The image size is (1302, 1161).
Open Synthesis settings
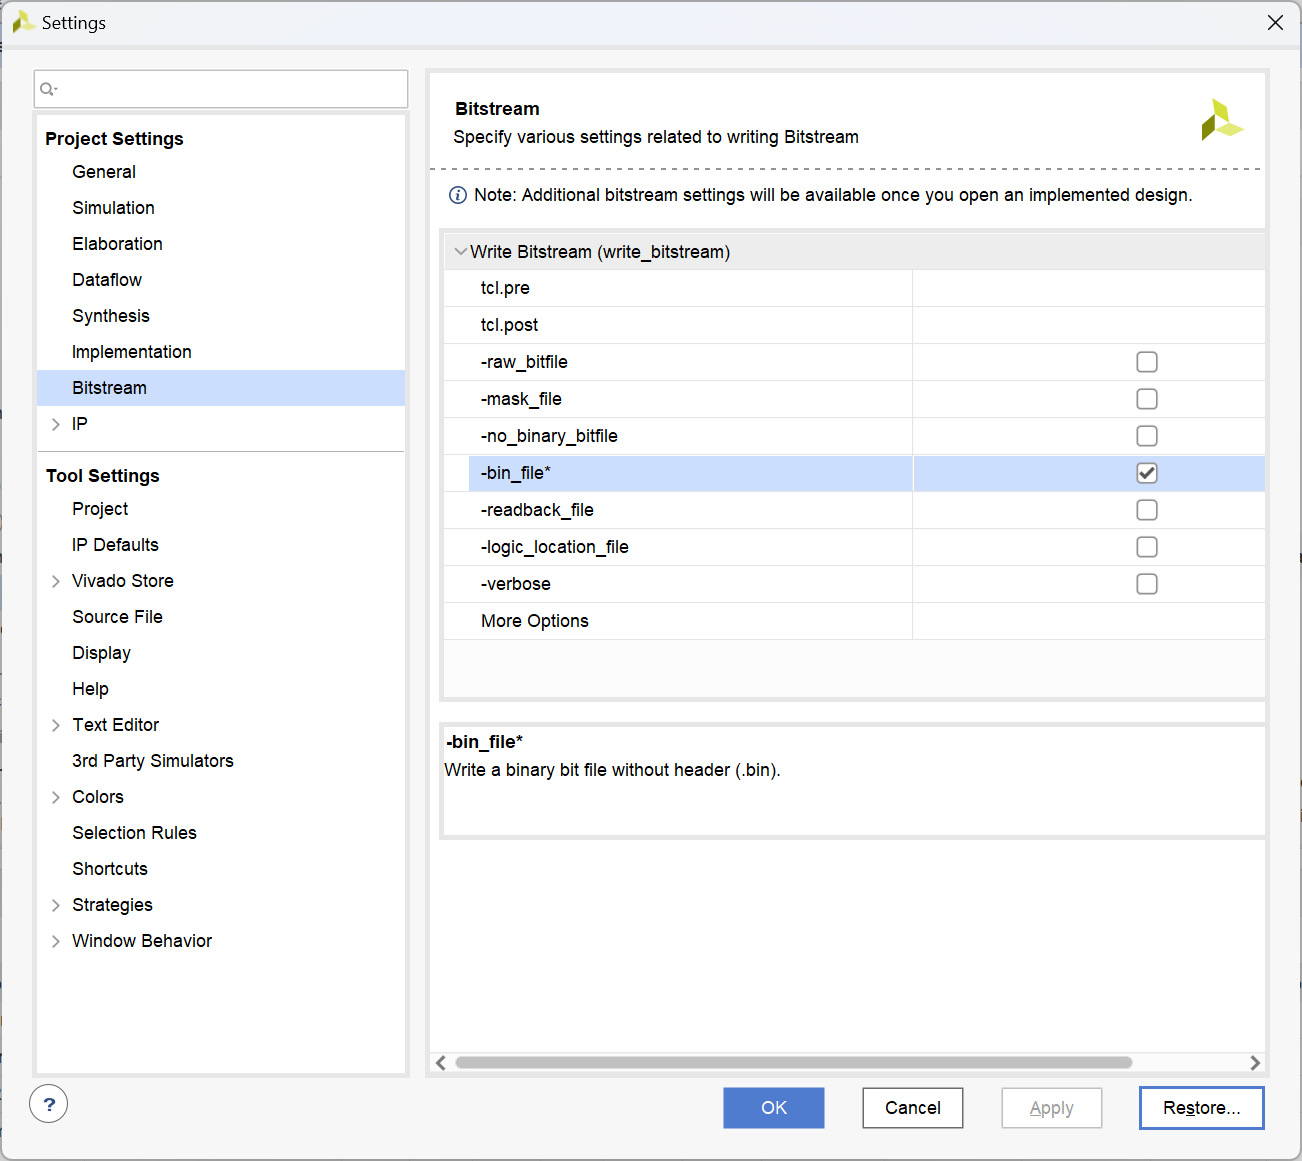[111, 316]
